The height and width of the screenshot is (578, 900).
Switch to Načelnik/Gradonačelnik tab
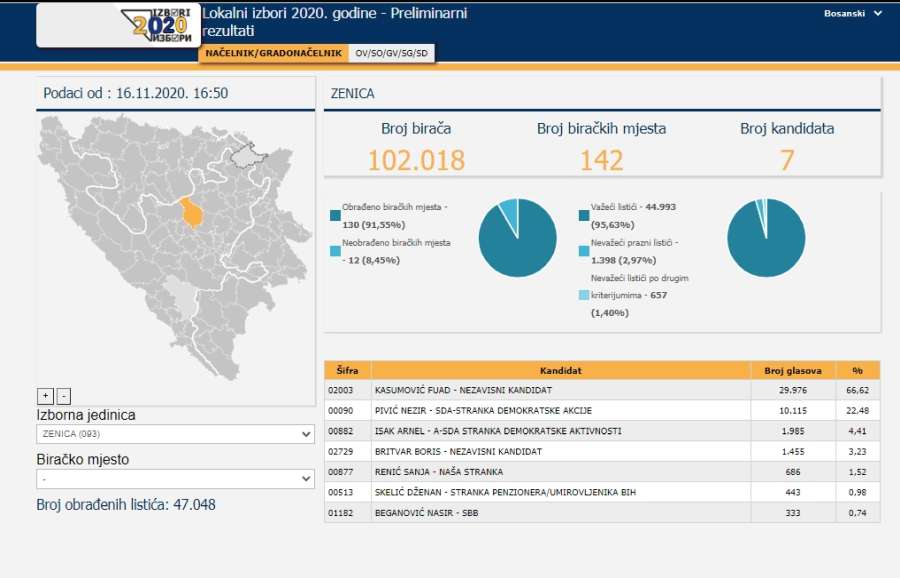click(x=274, y=53)
